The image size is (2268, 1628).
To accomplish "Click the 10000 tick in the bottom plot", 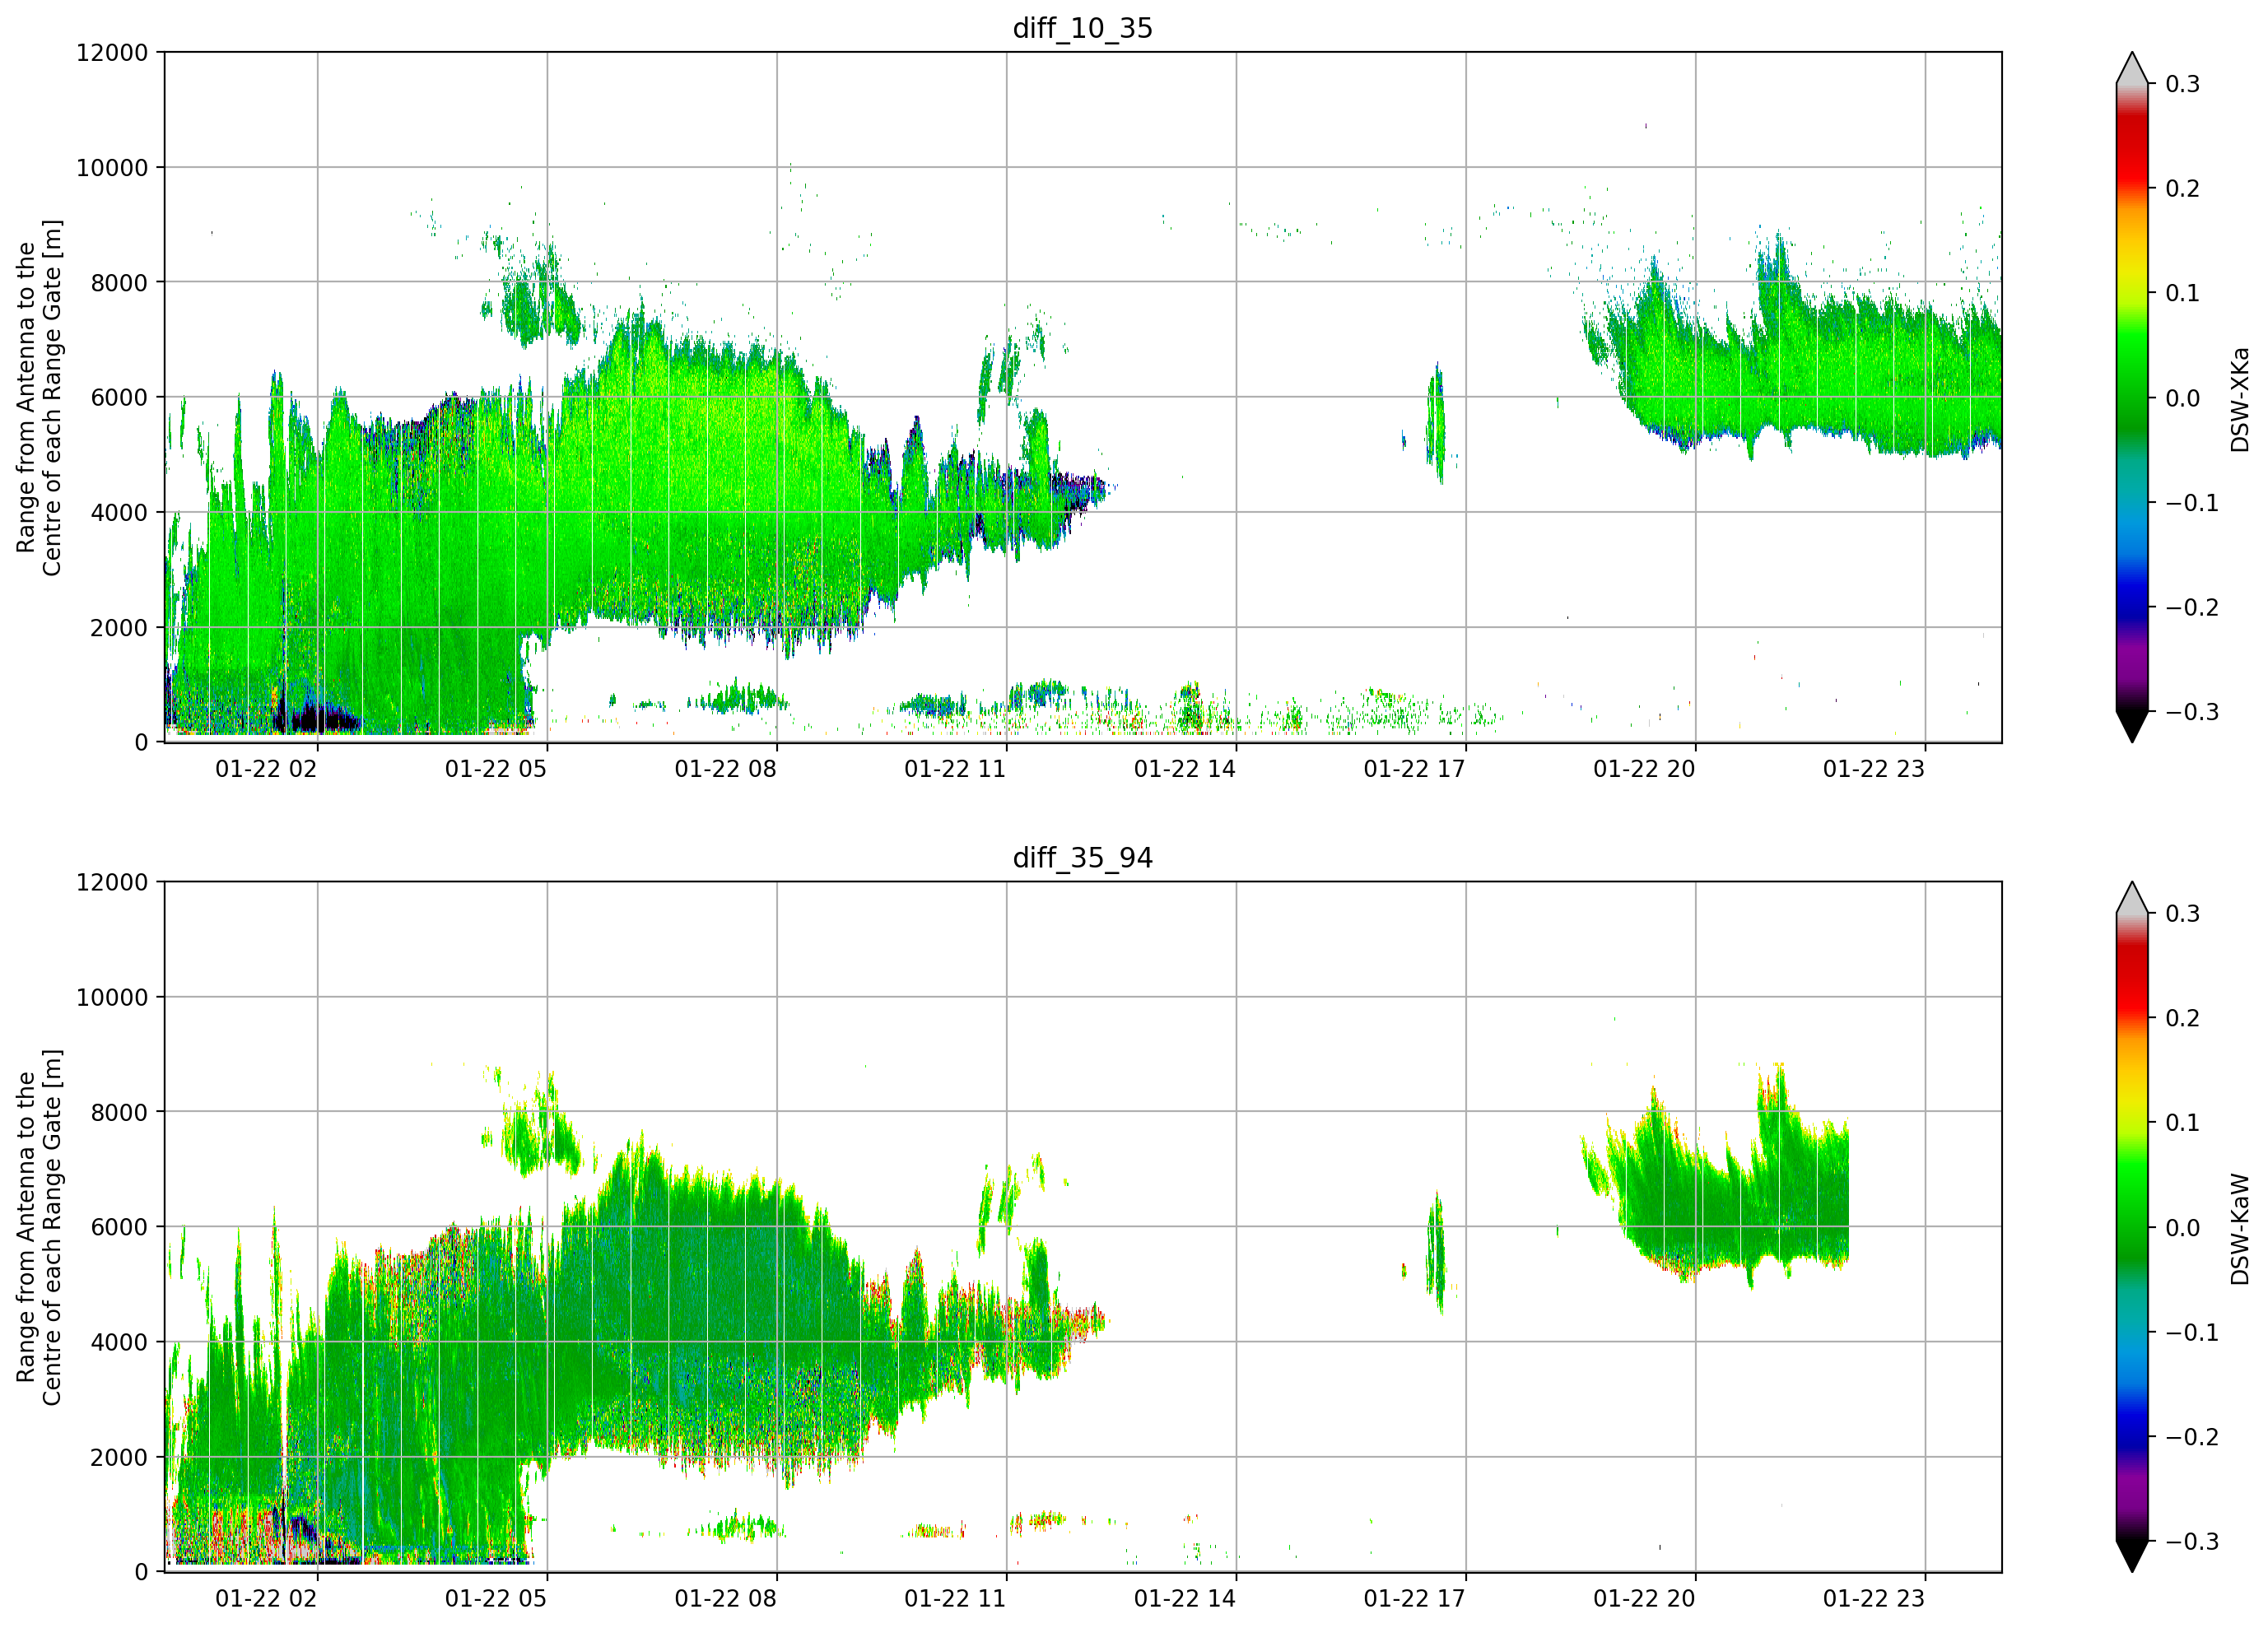I will pyautogui.click(x=112, y=998).
